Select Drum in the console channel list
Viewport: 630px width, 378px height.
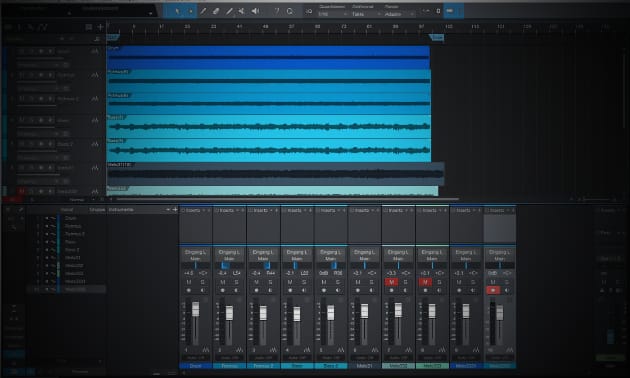(70, 218)
